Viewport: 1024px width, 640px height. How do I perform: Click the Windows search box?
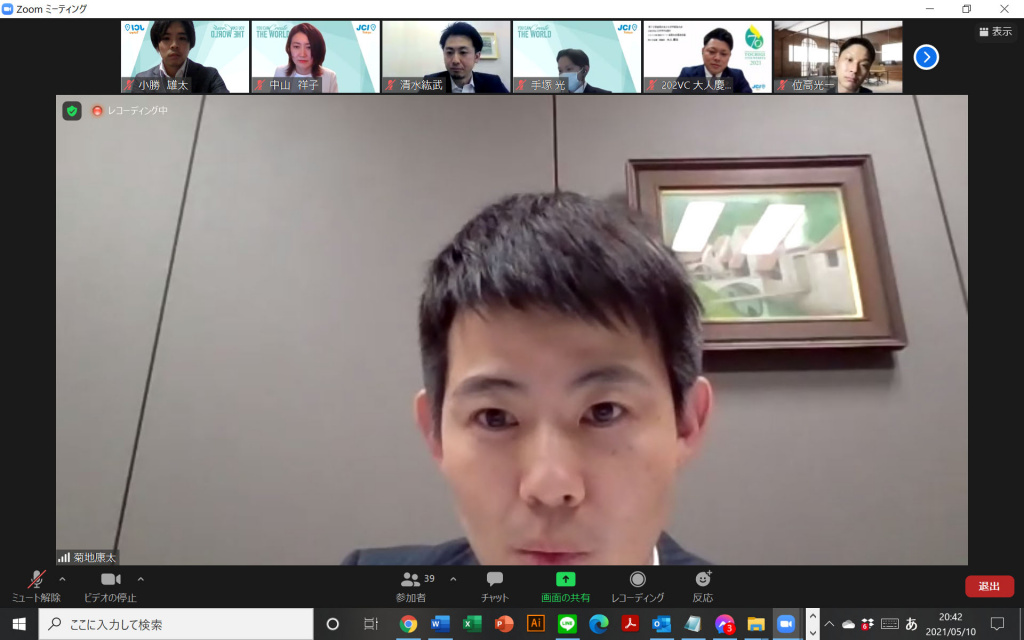(175, 624)
